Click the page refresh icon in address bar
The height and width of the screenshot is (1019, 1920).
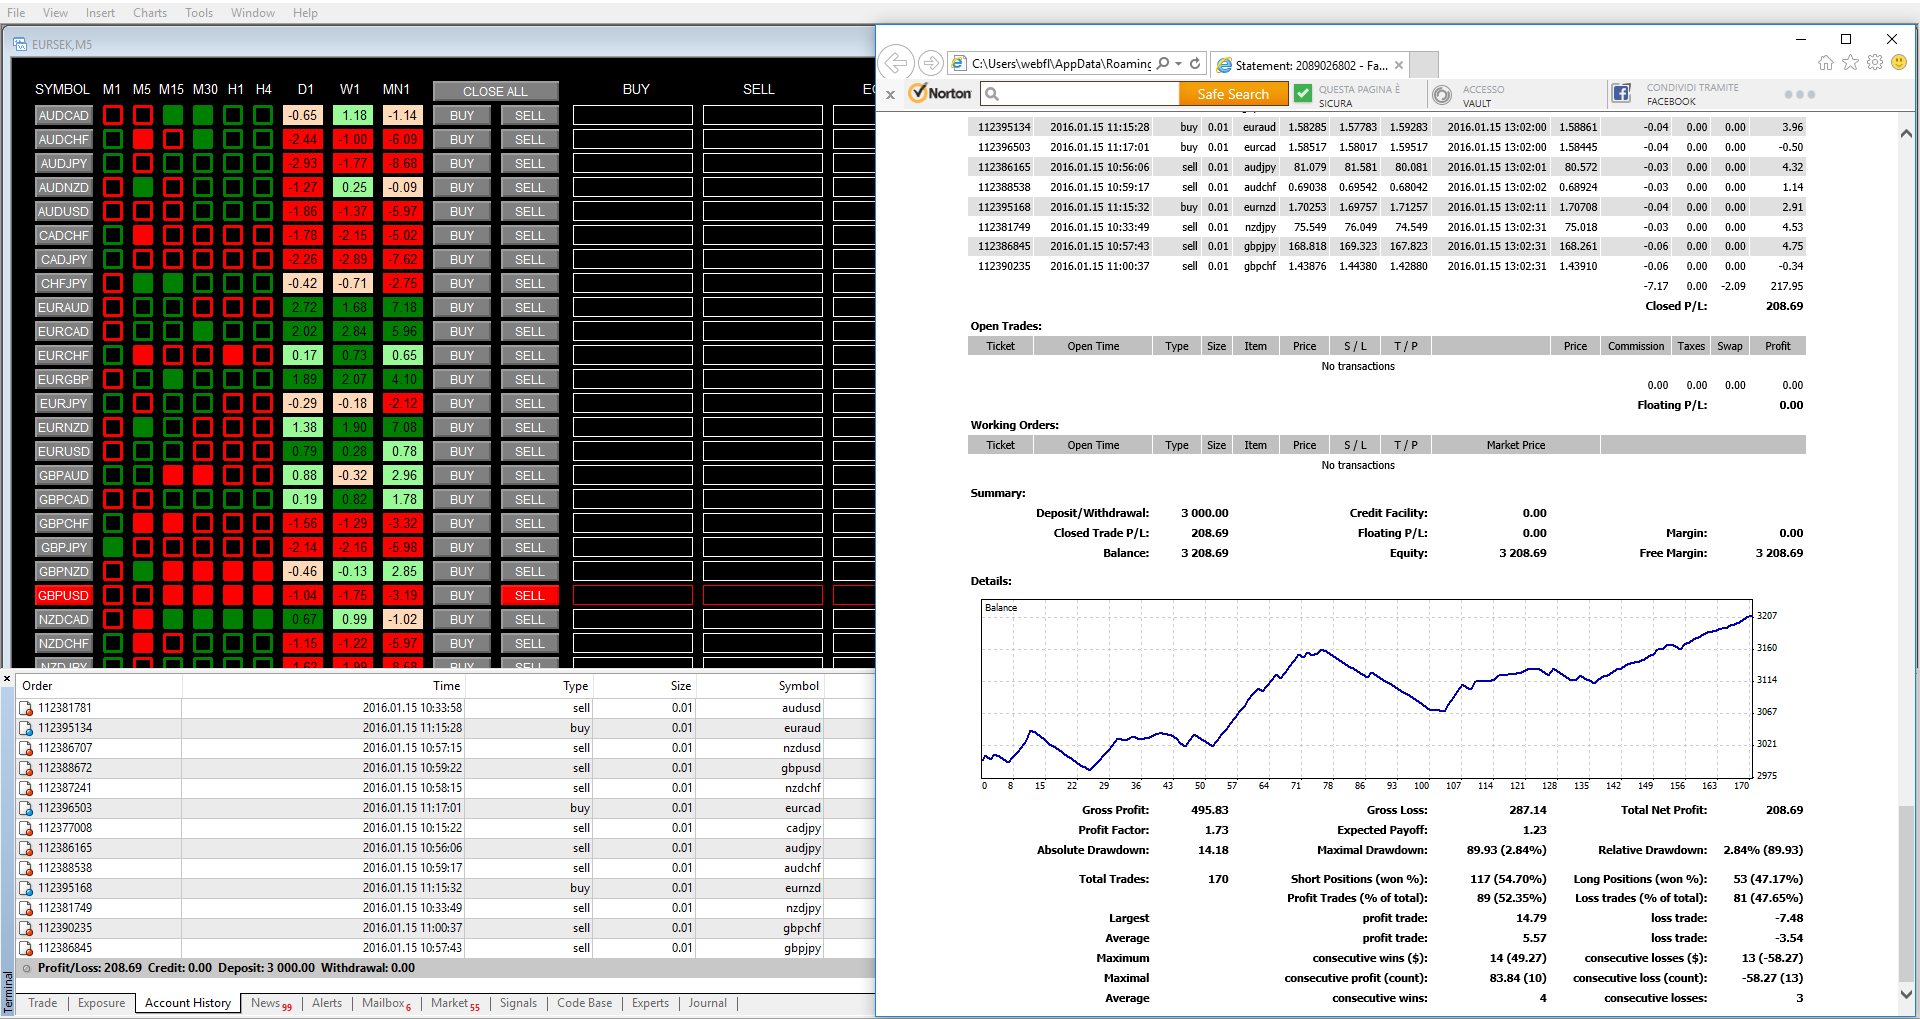tap(1195, 63)
